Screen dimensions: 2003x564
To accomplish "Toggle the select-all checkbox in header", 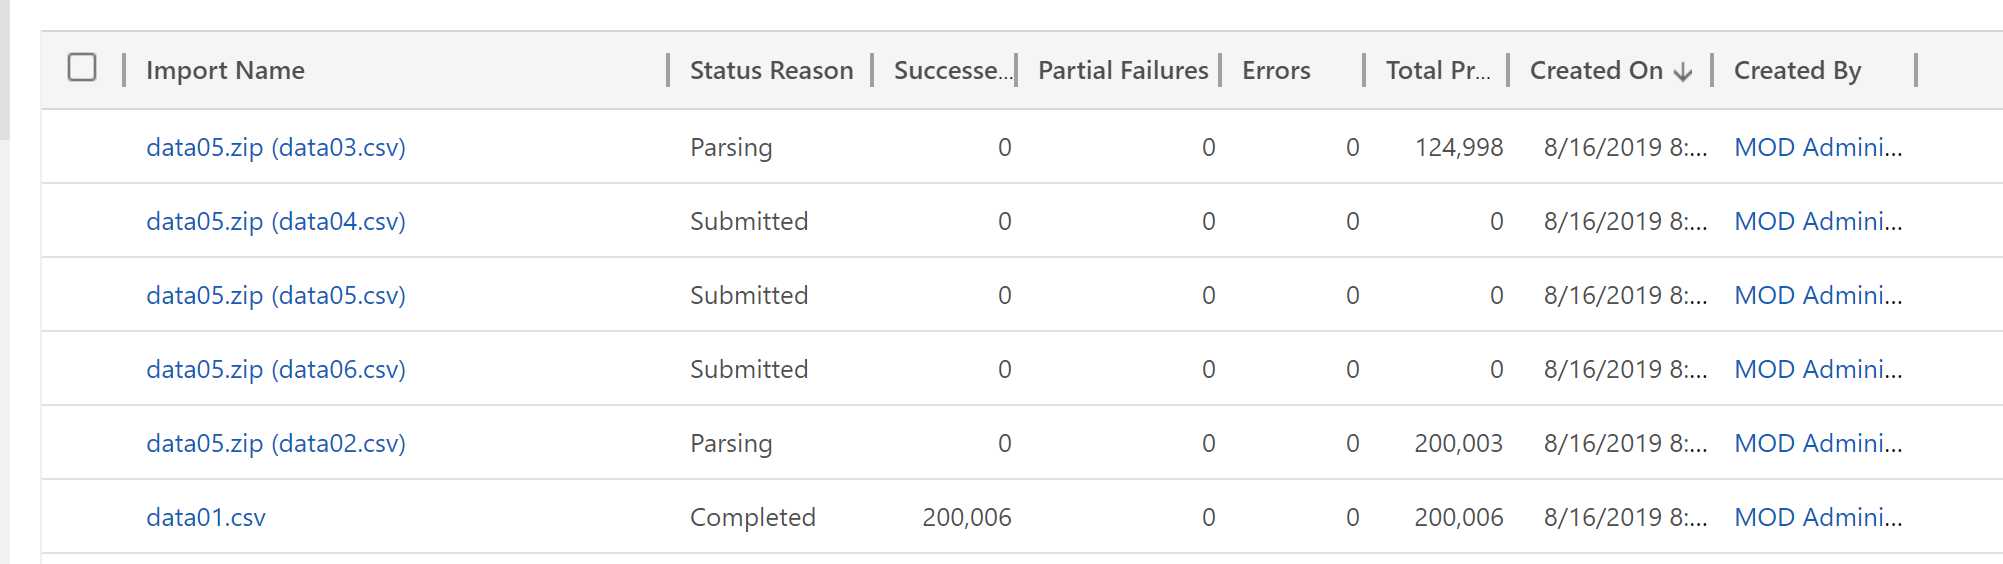I will point(82,68).
